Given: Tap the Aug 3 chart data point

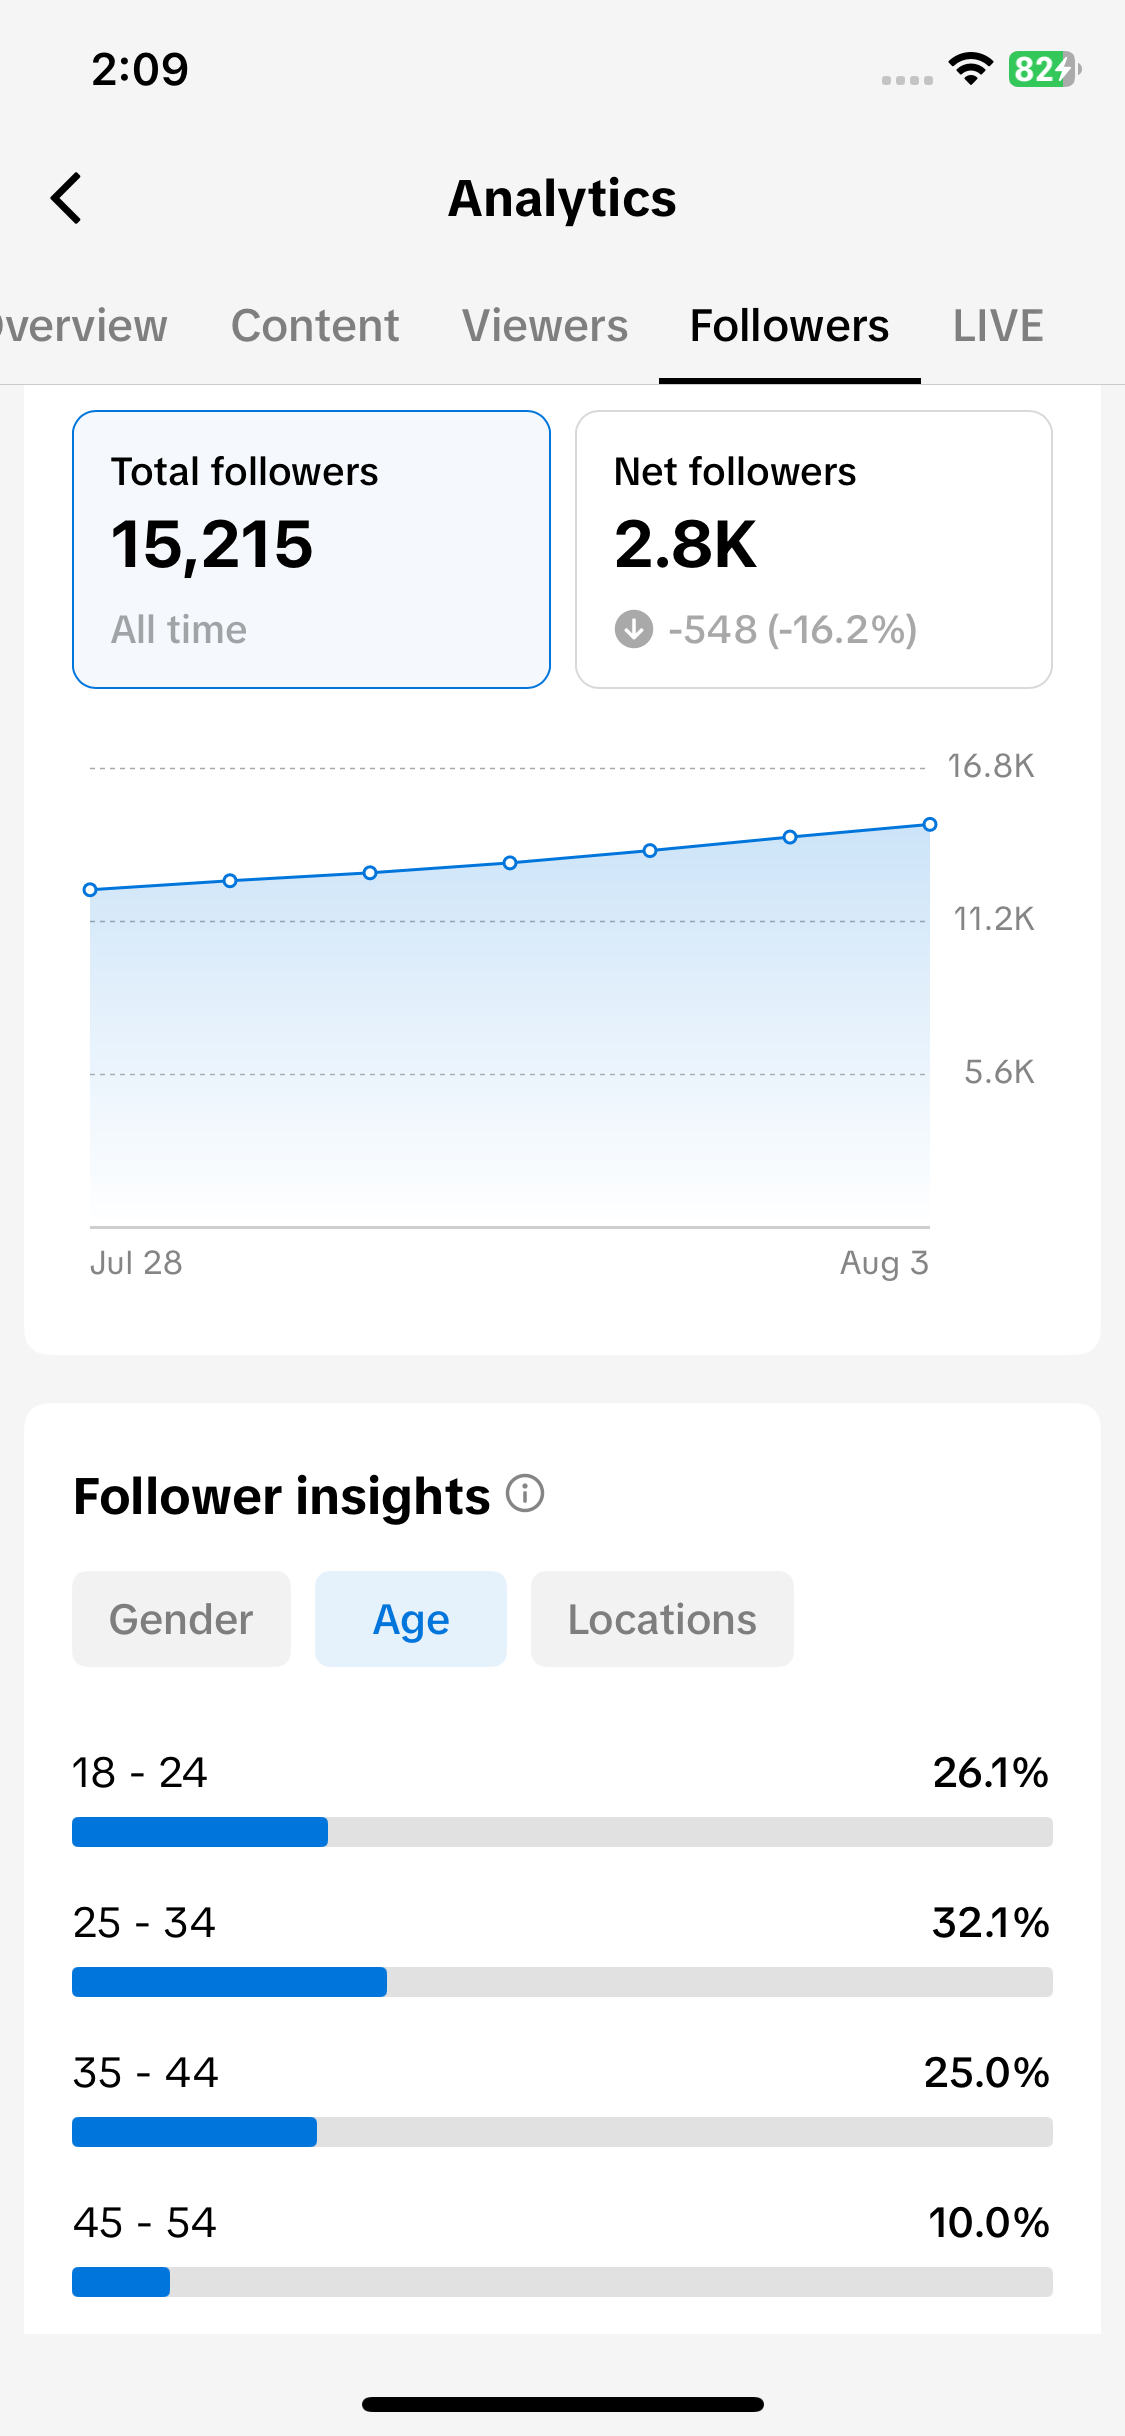Looking at the screenshot, I should tap(930, 824).
